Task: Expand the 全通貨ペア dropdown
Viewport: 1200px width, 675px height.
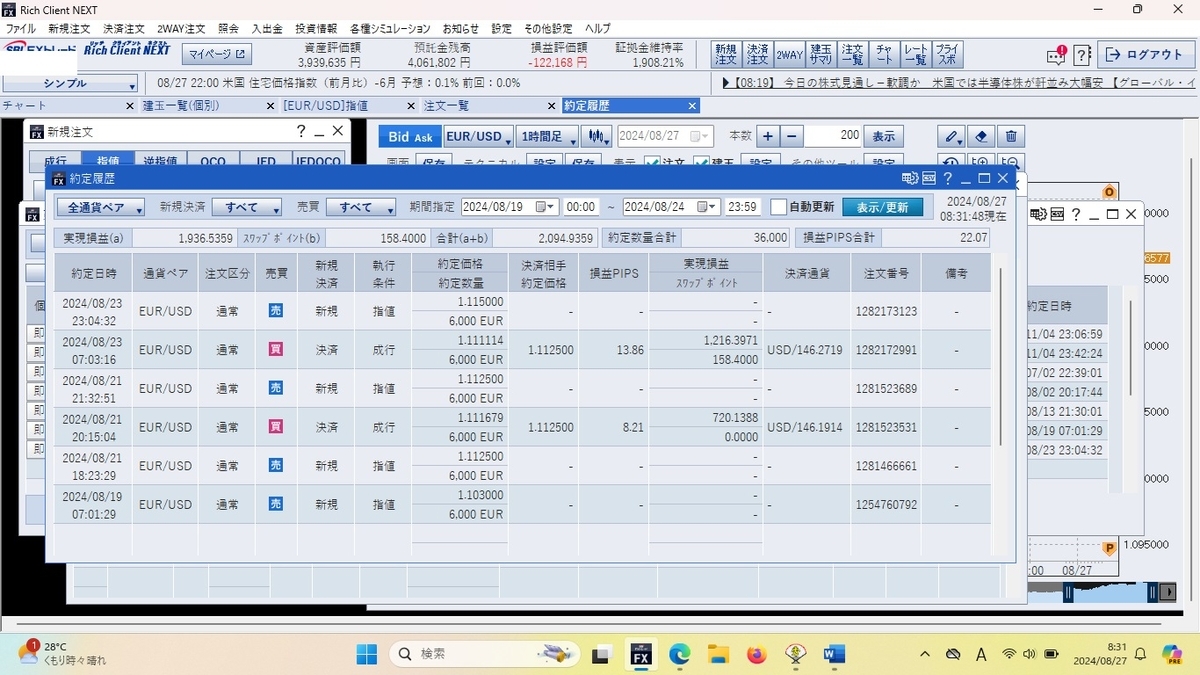Action: (x=100, y=207)
